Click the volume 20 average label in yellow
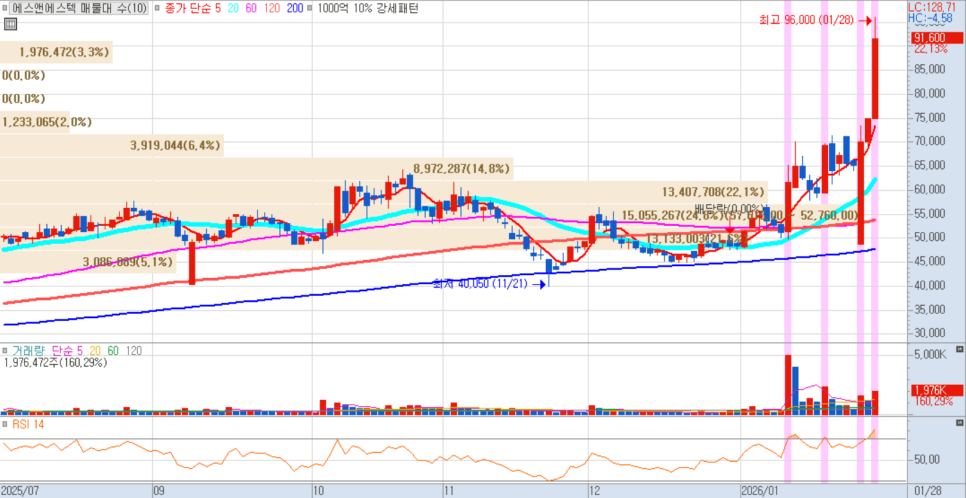 (97, 351)
